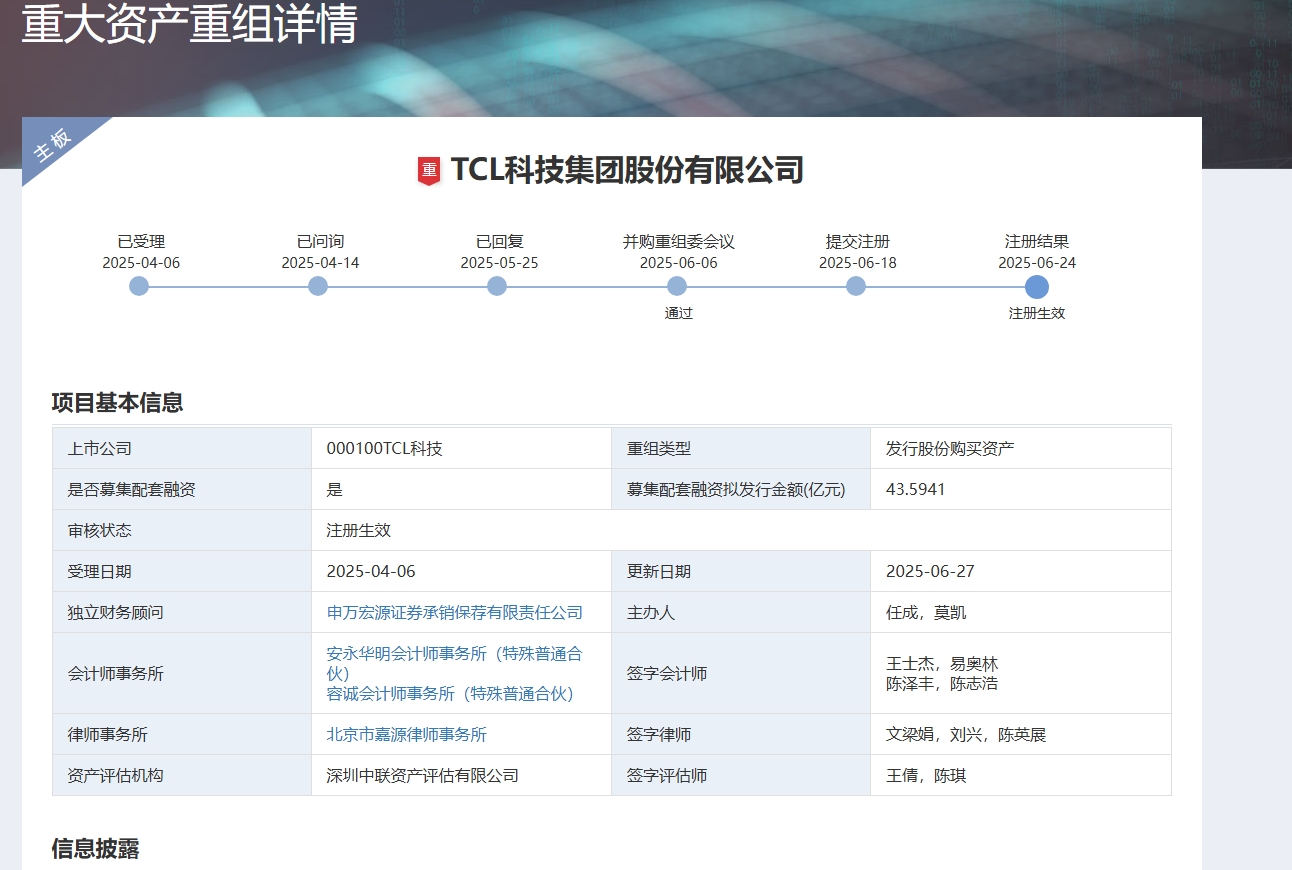The image size is (1292, 870).
Task: Click the 更新日期 label cell
Action: [x=741, y=571]
